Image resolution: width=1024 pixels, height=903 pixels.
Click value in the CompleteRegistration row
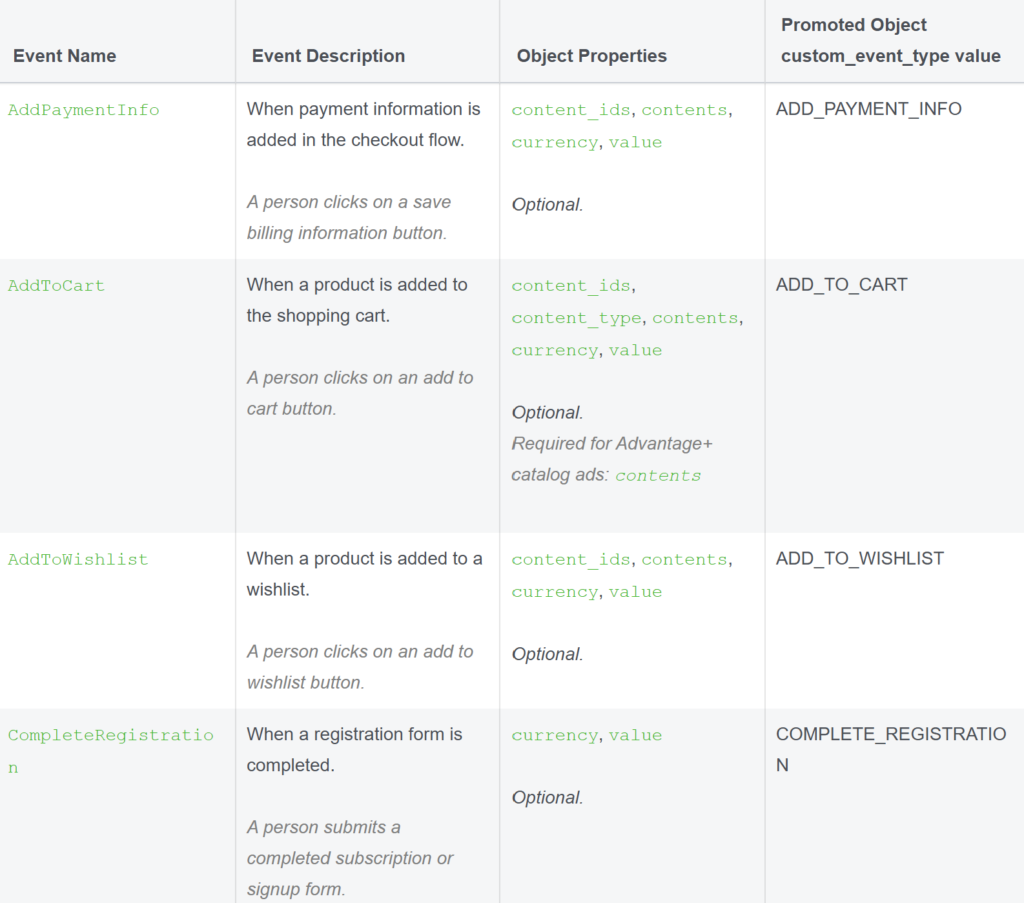tap(635, 735)
